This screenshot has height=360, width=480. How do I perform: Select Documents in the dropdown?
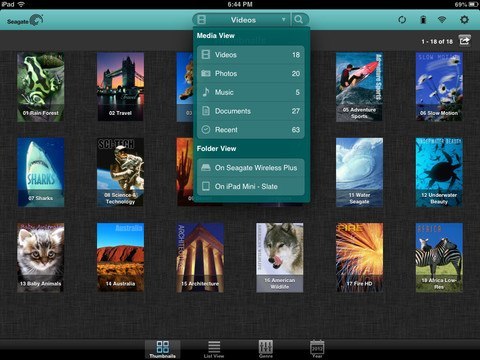251,111
